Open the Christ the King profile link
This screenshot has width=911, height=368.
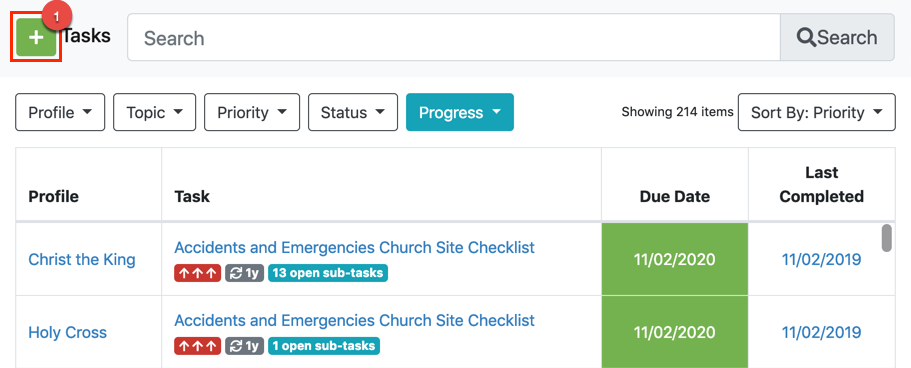[82, 259]
